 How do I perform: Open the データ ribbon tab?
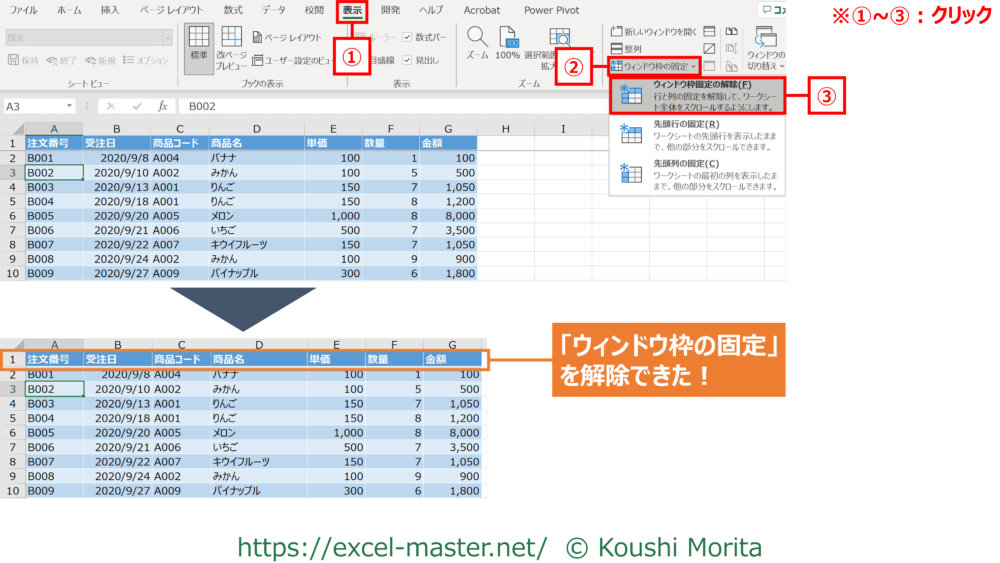click(x=273, y=10)
